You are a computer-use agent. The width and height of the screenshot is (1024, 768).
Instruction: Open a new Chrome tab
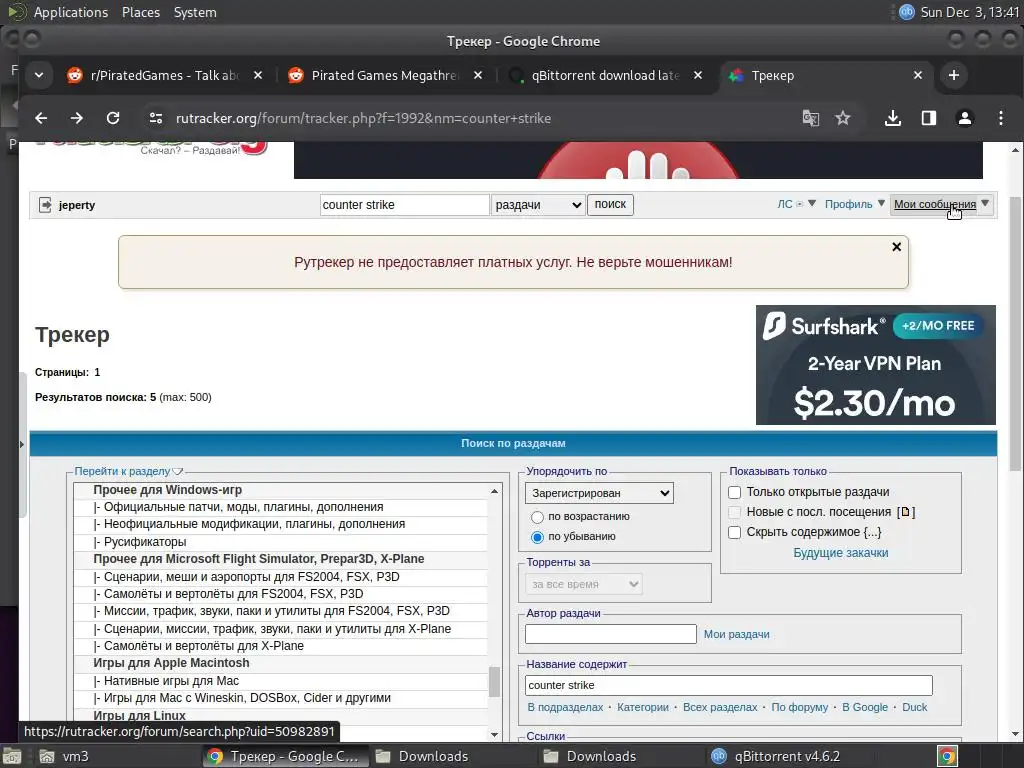pos(953,75)
